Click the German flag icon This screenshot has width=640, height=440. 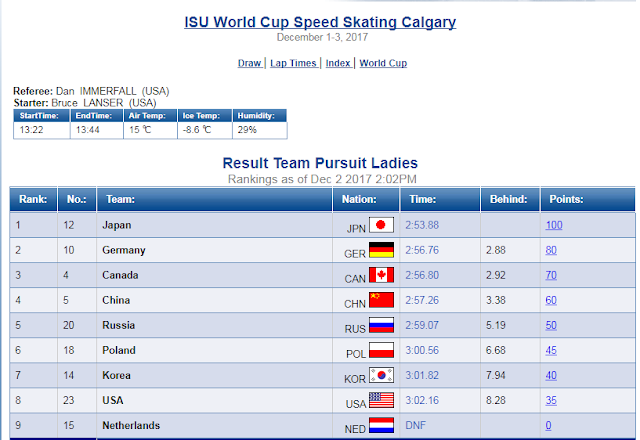tap(381, 250)
